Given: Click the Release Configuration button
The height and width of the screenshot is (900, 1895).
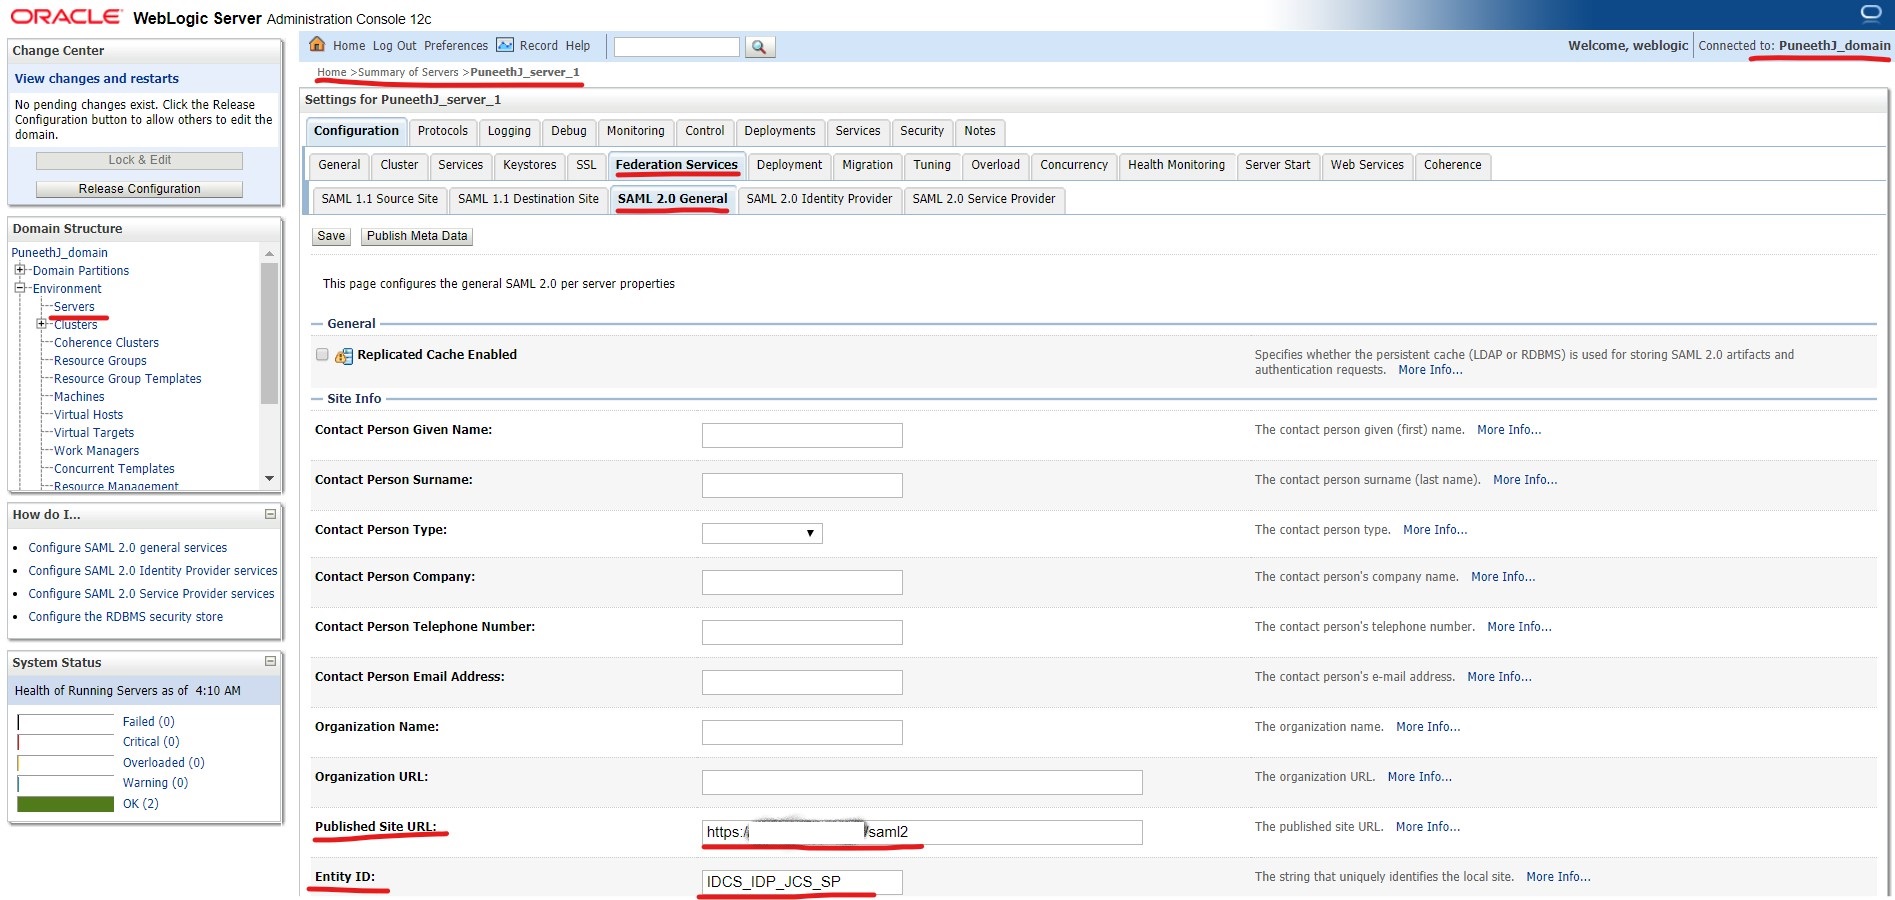Looking at the screenshot, I should click(x=140, y=189).
